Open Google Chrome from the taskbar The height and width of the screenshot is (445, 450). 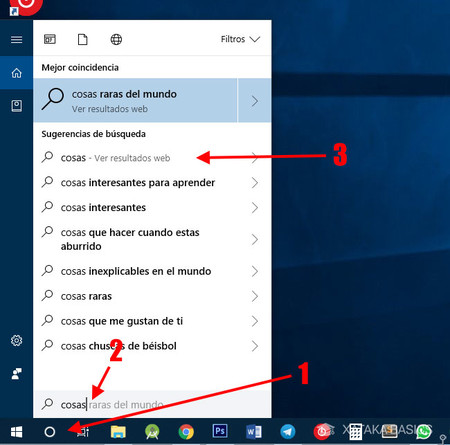tap(186, 432)
